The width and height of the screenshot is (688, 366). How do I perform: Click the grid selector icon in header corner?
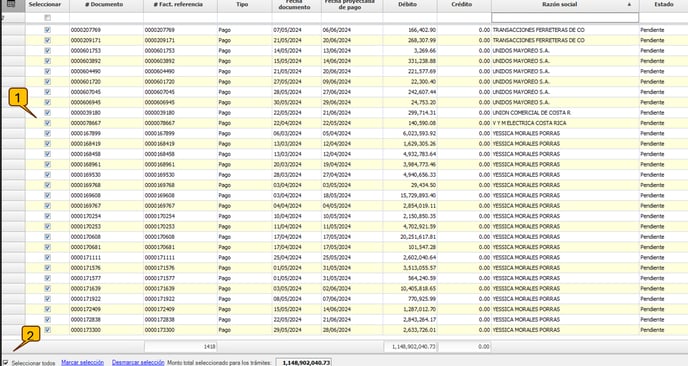pyautogui.click(x=11, y=4)
